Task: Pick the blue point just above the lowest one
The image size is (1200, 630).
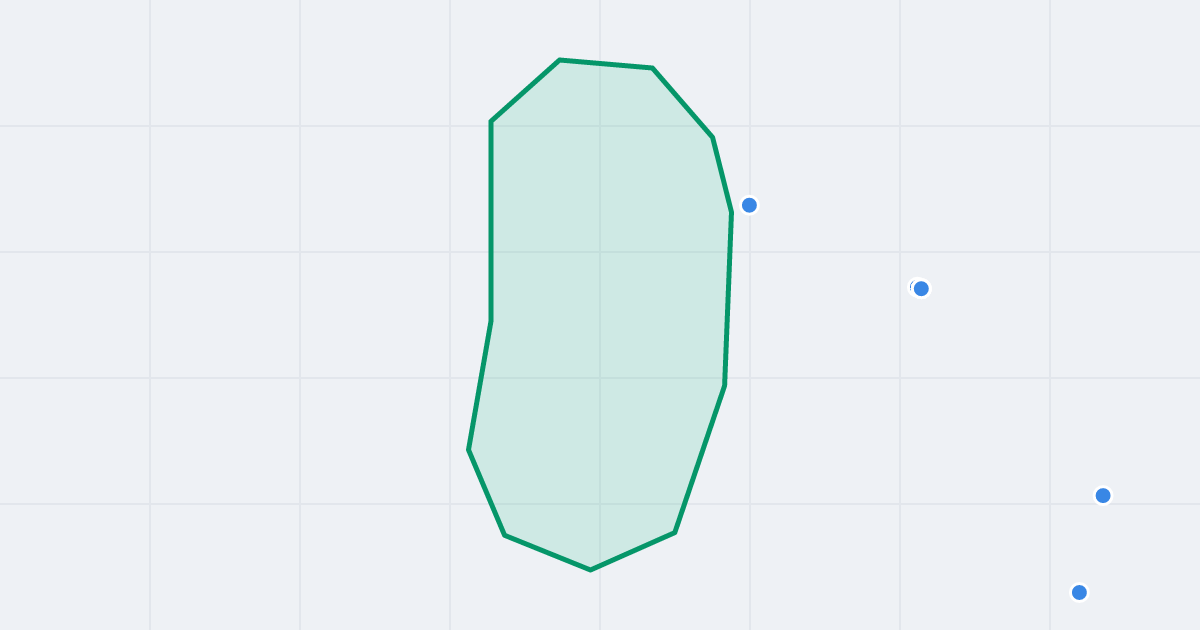Action: [x=1103, y=495]
